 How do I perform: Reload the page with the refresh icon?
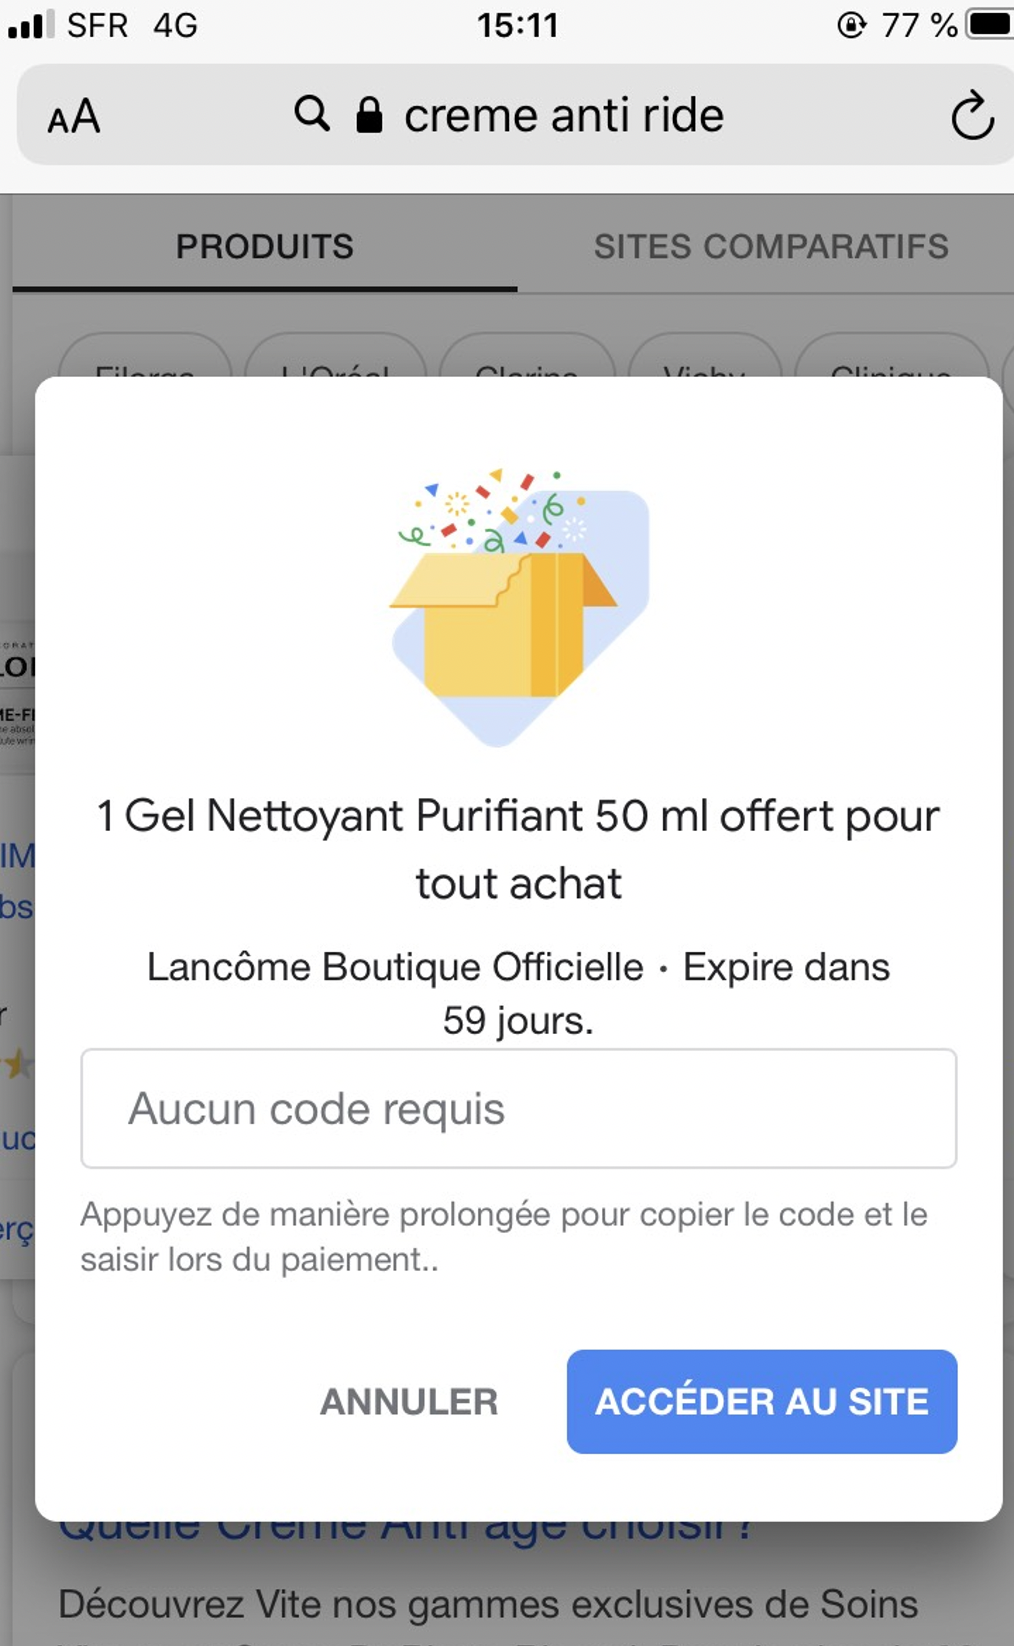coord(971,117)
